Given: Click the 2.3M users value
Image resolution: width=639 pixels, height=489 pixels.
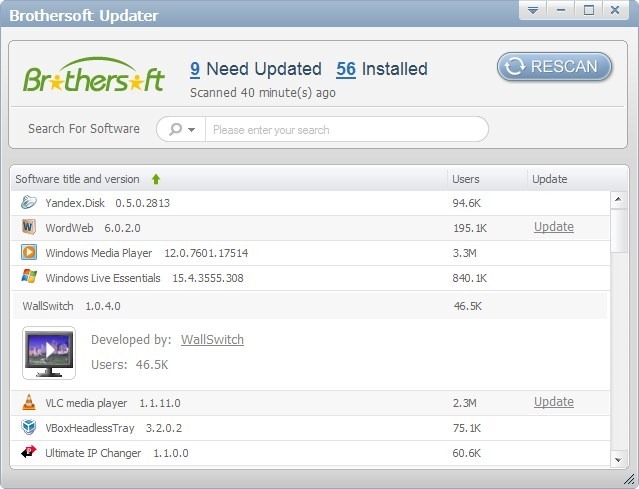Looking at the screenshot, I should [465, 403].
